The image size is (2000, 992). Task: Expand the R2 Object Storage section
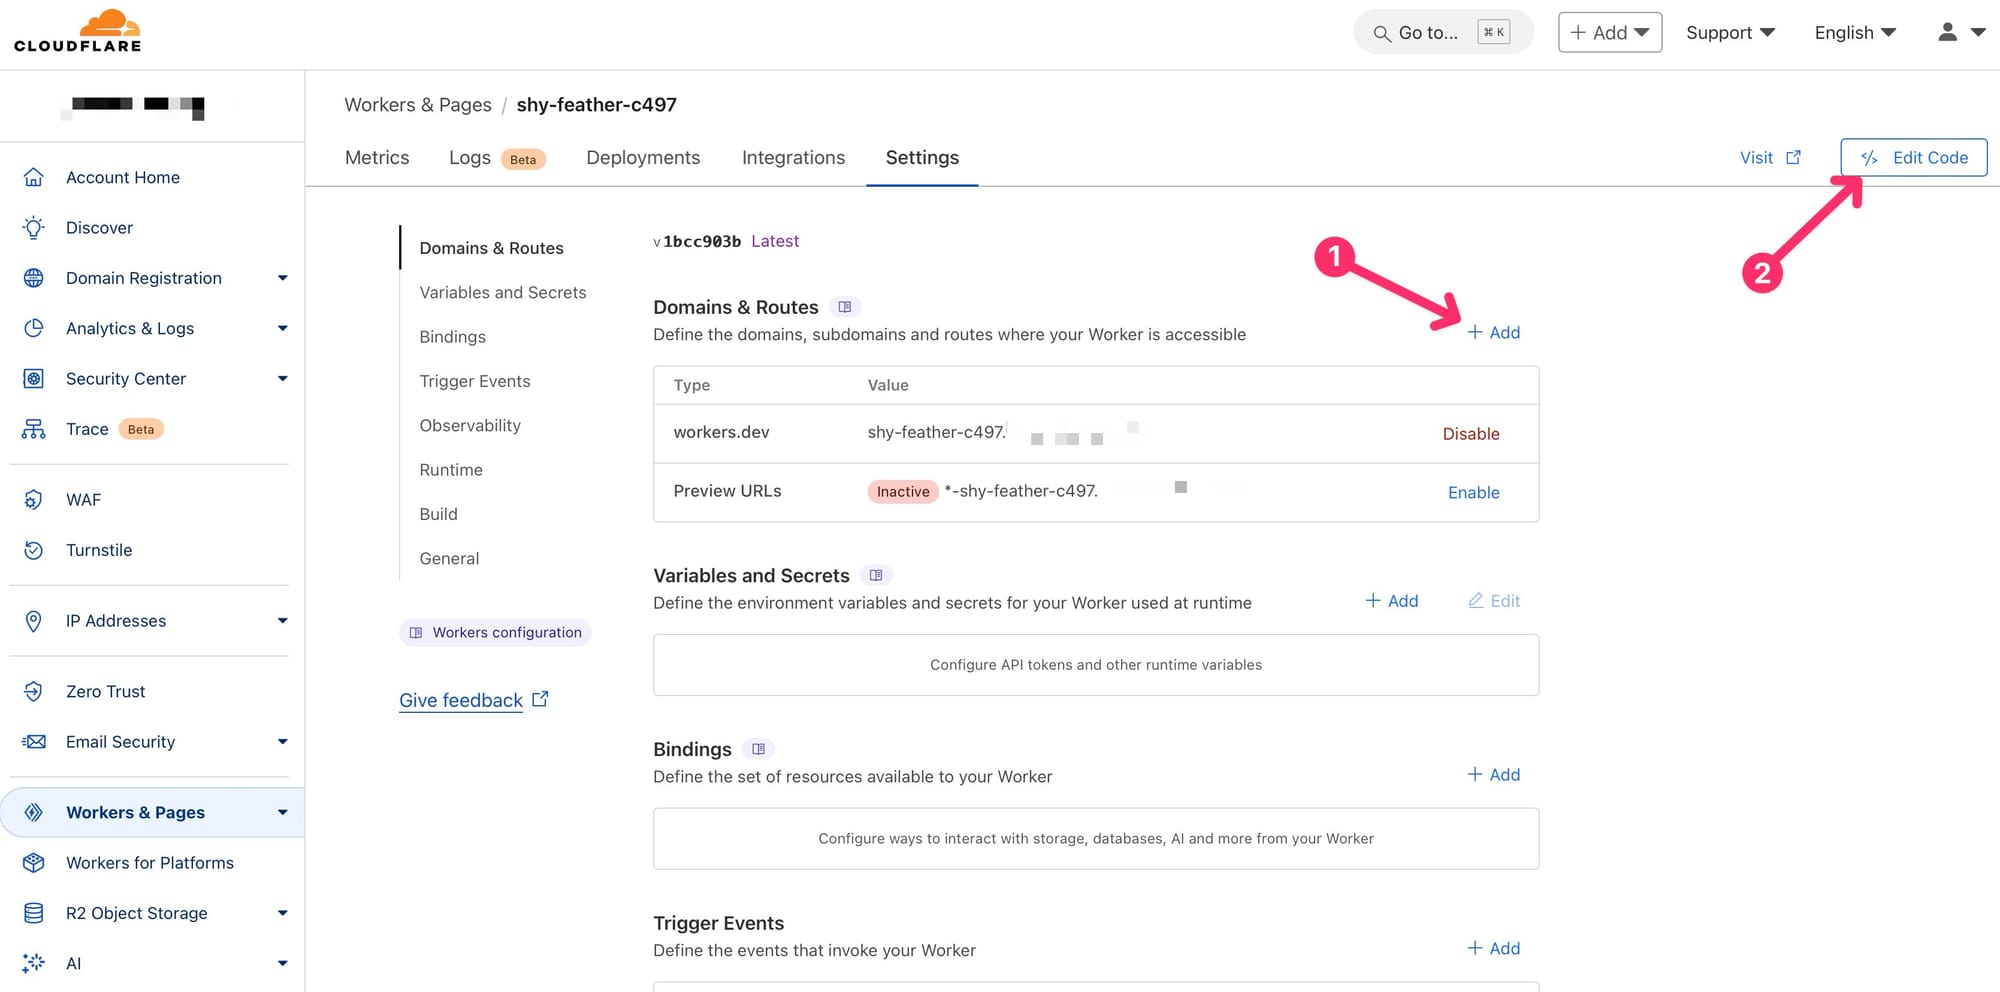(x=282, y=913)
